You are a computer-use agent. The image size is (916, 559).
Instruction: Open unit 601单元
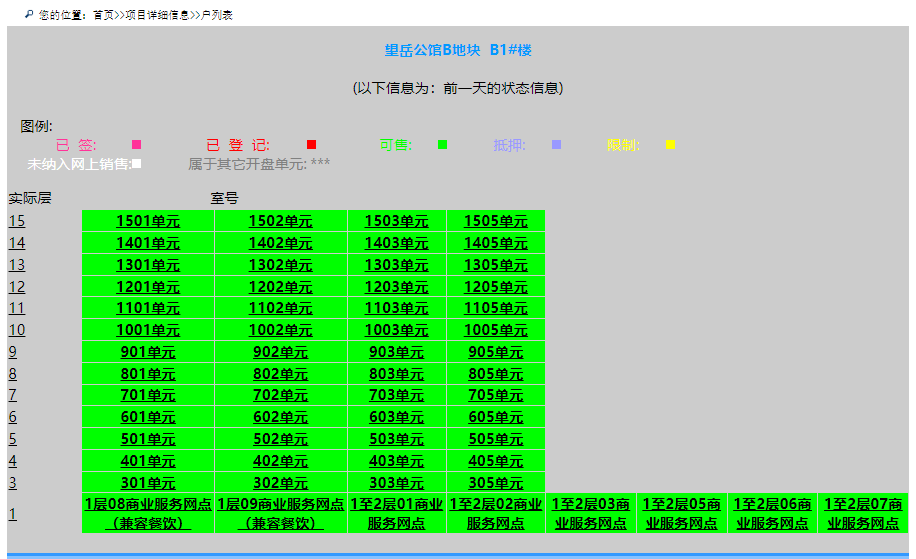coord(148,417)
